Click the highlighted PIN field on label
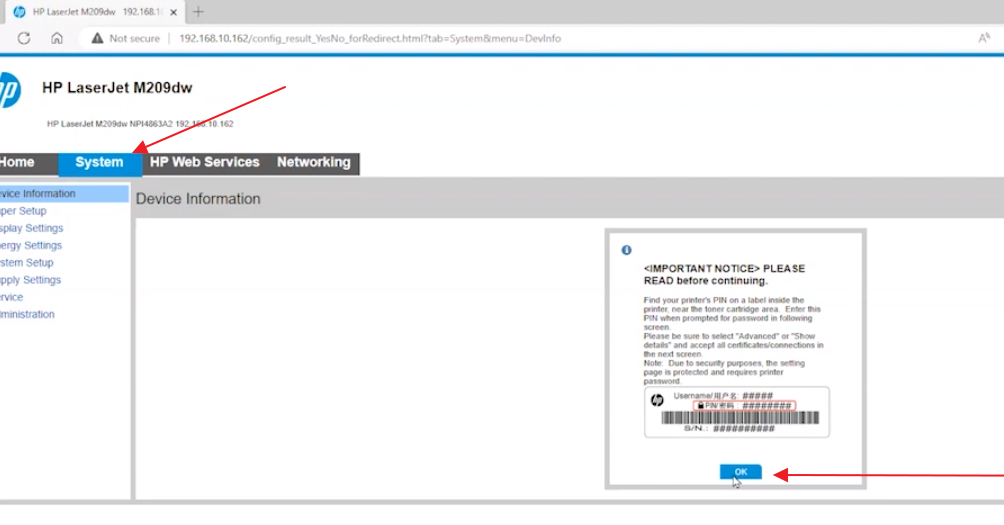Image resolution: width=1004 pixels, height=525 pixels. (x=744, y=406)
